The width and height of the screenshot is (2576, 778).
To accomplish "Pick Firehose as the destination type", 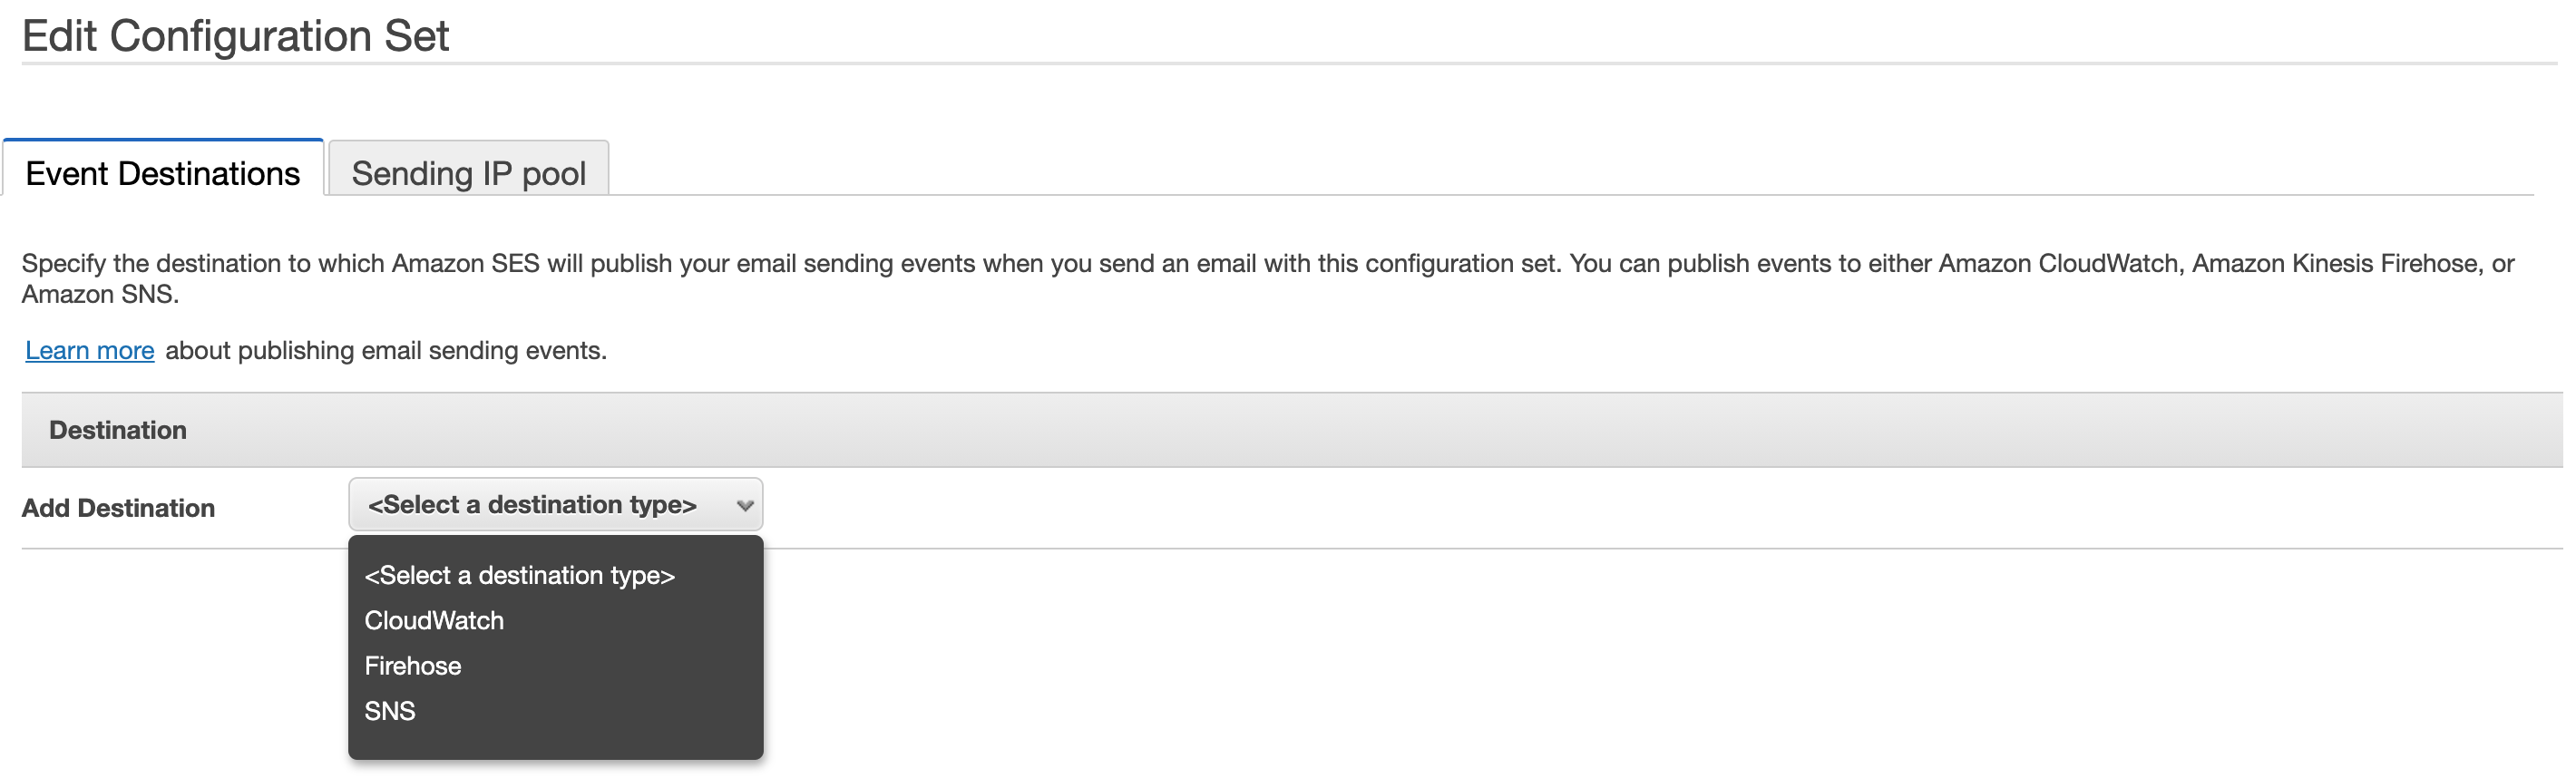I will [x=413, y=666].
